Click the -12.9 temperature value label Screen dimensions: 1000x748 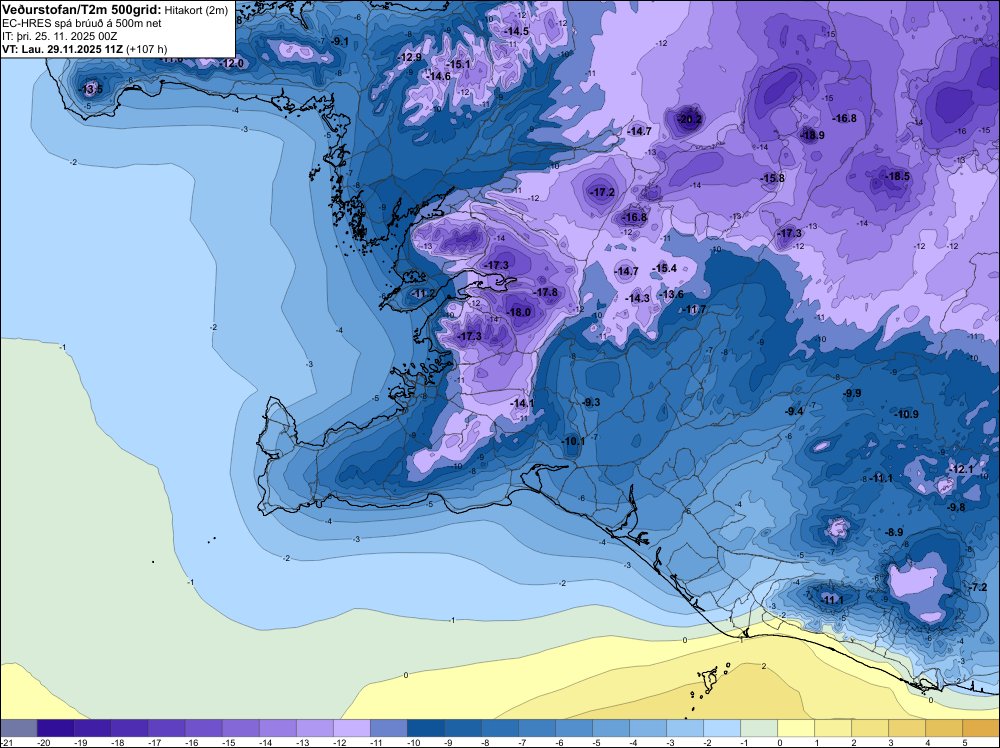click(410, 57)
